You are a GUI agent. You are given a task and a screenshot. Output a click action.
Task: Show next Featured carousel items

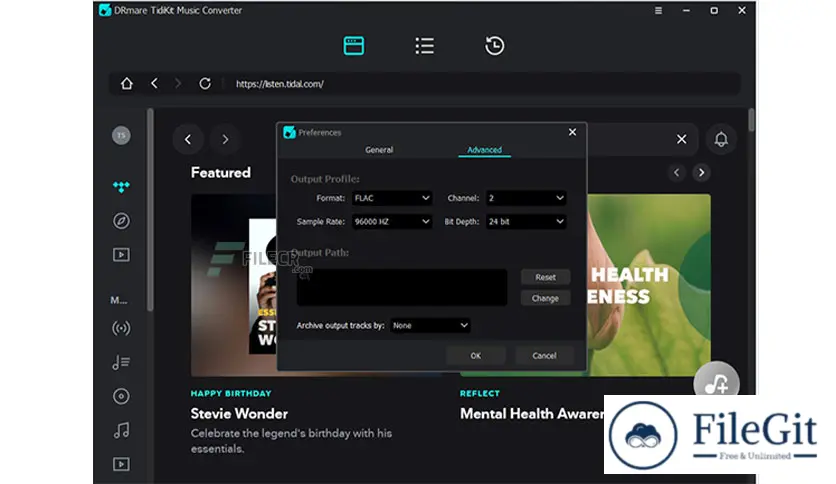click(x=702, y=173)
